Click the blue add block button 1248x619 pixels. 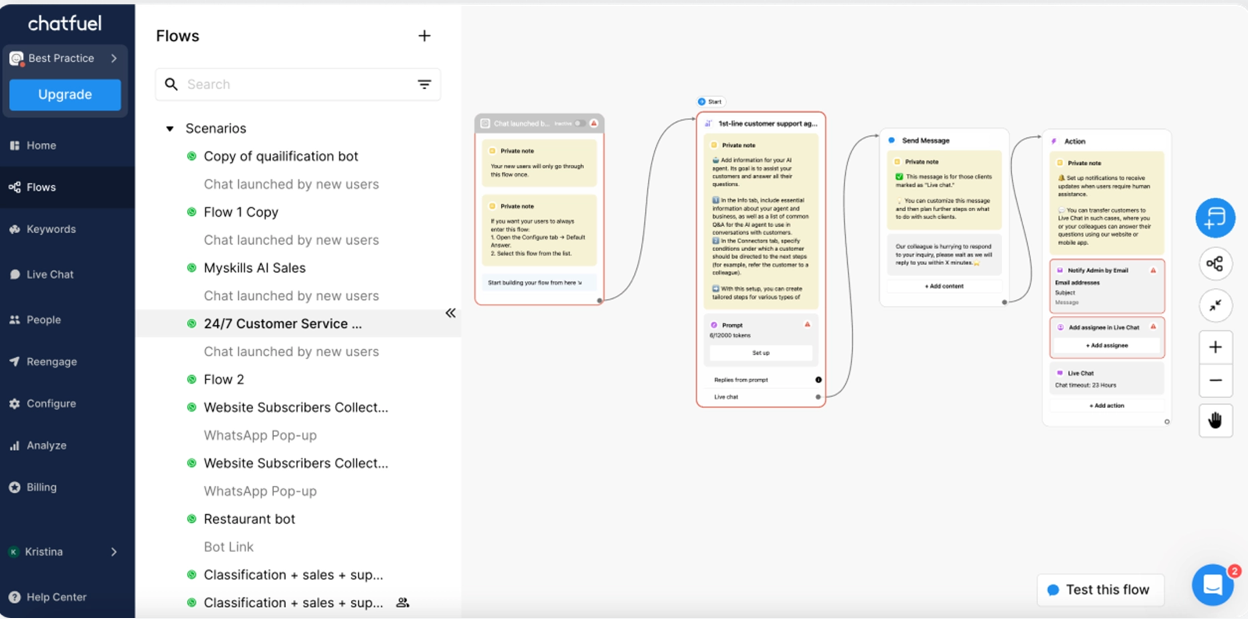tap(1215, 218)
